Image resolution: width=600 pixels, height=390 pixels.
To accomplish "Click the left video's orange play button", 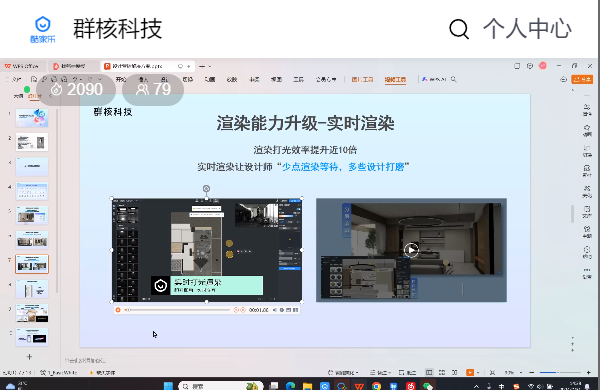I will click(x=118, y=310).
